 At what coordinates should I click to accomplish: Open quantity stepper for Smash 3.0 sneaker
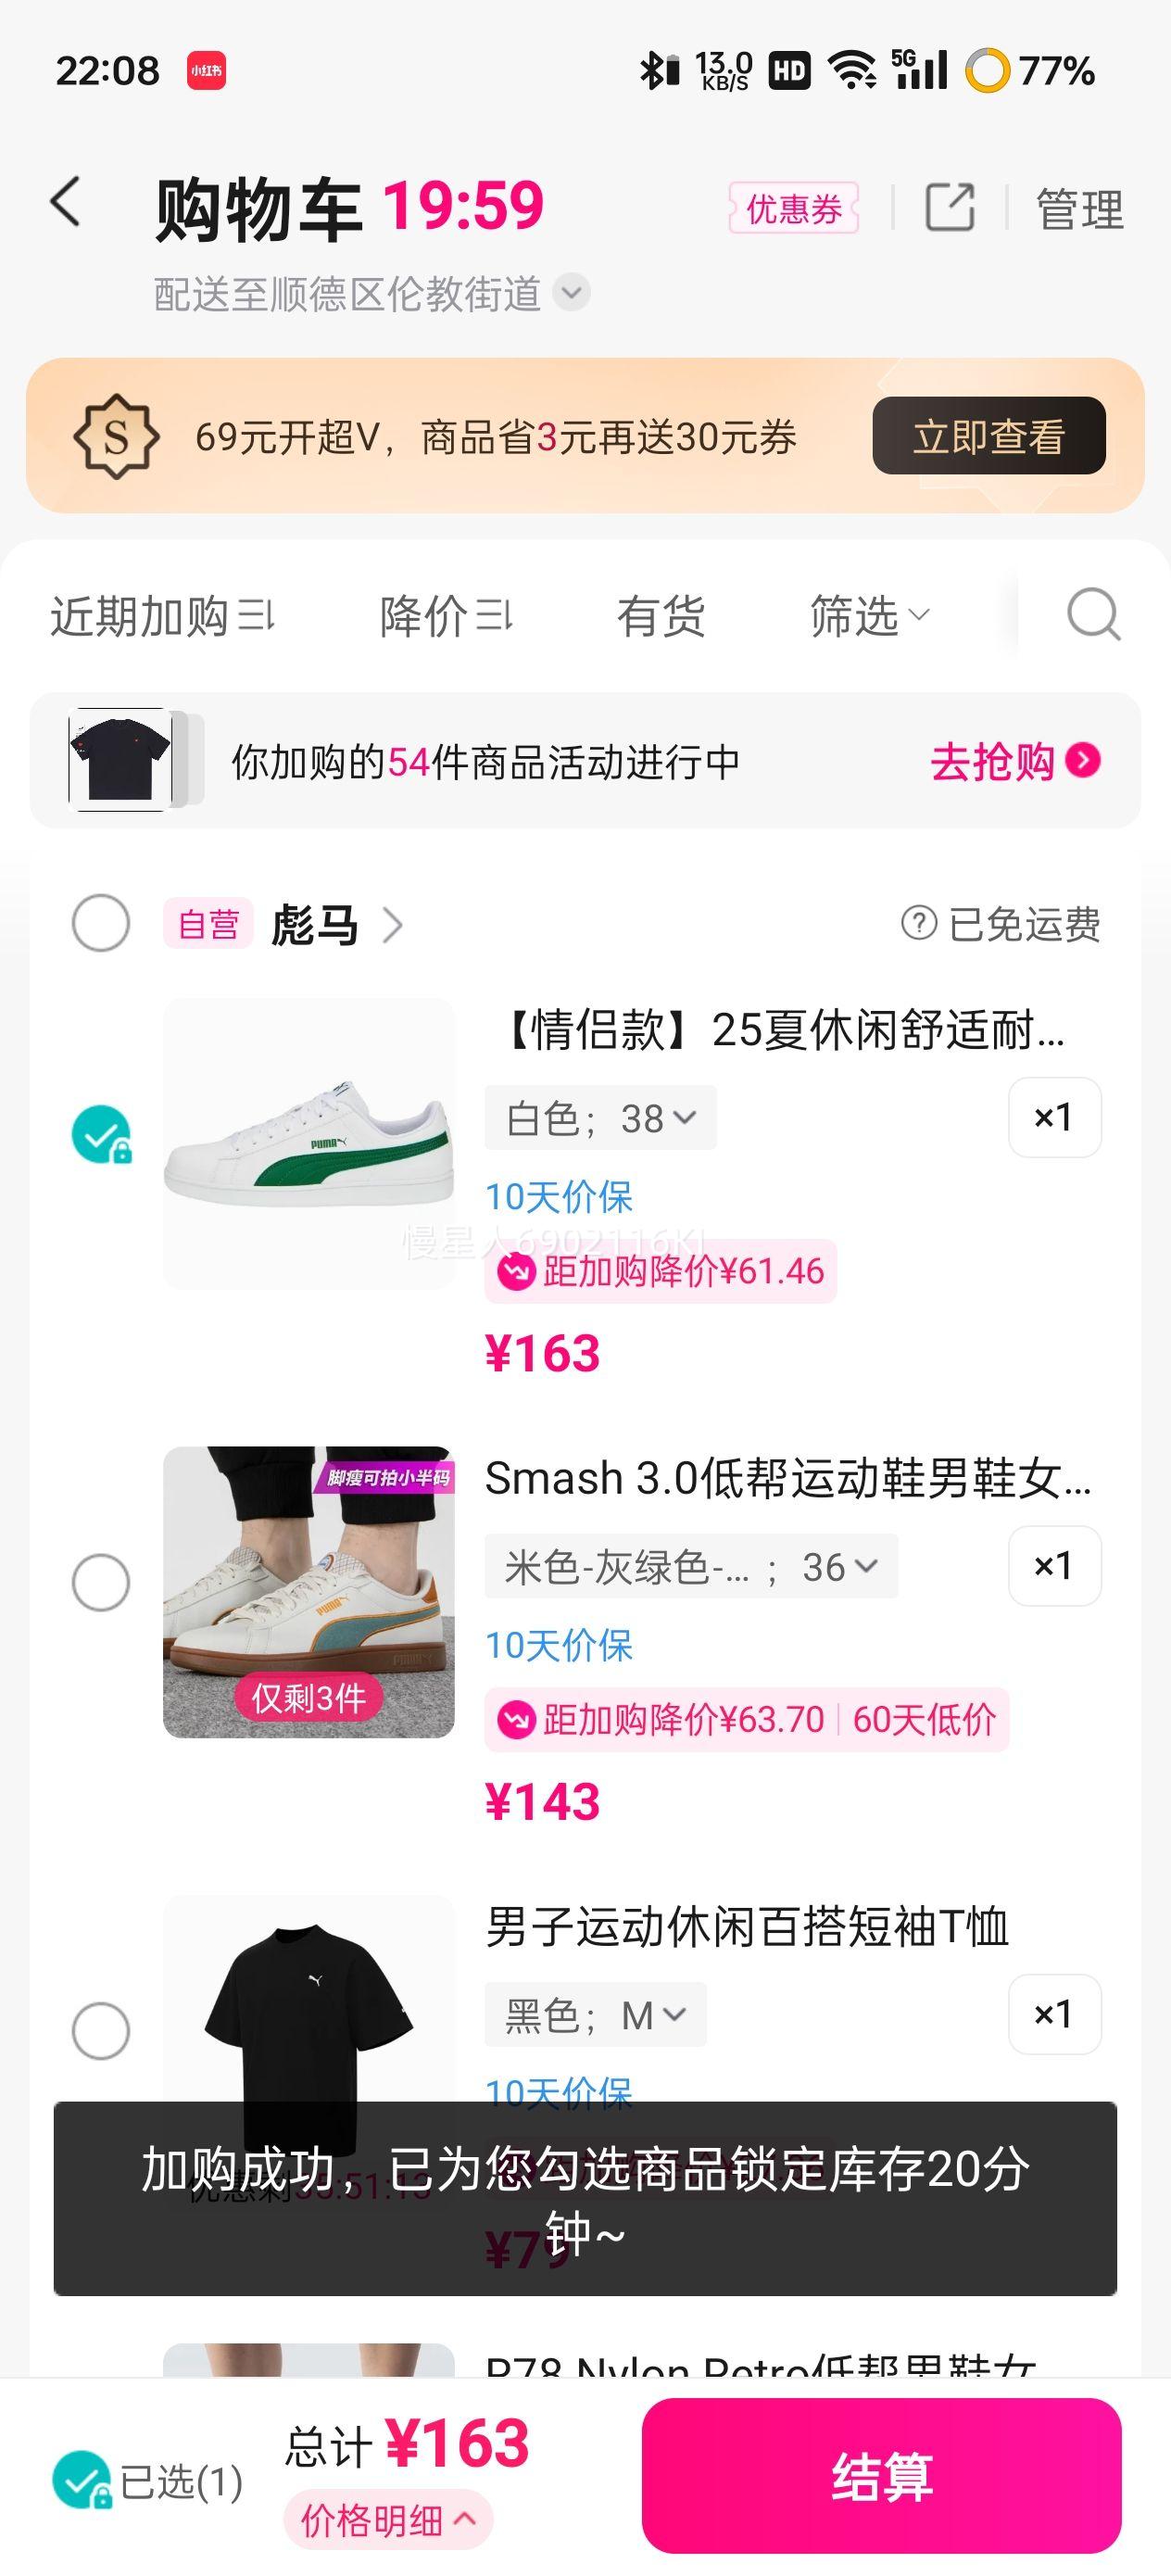(x=1054, y=1566)
